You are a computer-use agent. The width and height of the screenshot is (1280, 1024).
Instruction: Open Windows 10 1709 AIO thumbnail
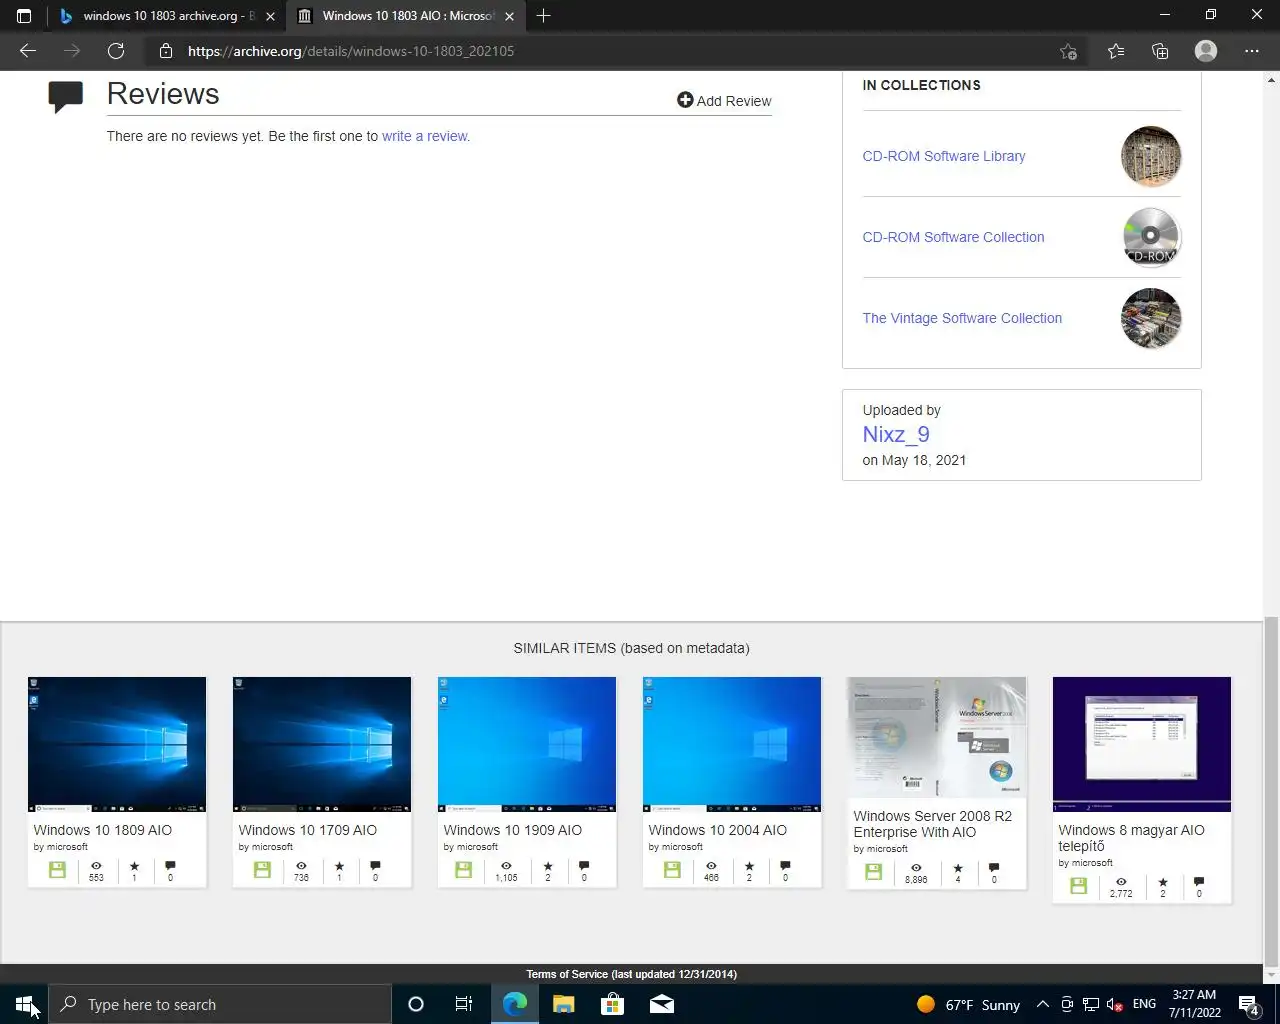[x=322, y=744]
